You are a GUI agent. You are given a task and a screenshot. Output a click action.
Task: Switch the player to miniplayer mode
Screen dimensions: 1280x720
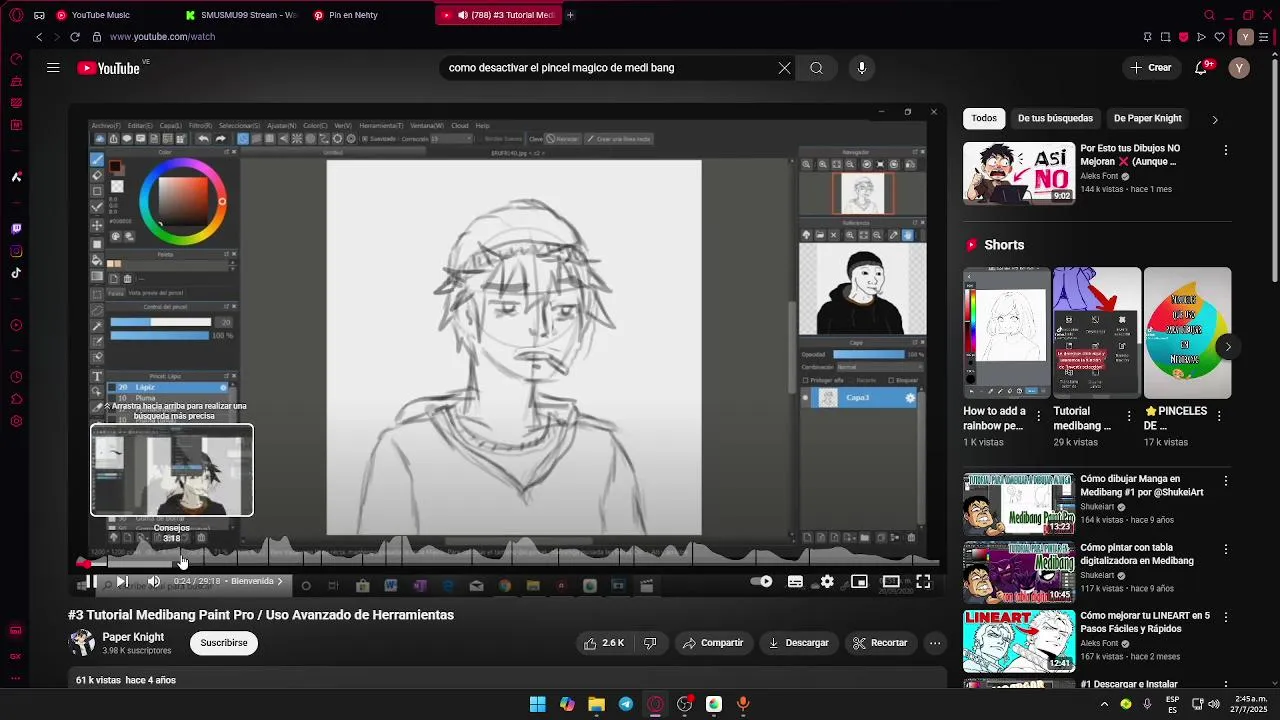[x=859, y=581]
